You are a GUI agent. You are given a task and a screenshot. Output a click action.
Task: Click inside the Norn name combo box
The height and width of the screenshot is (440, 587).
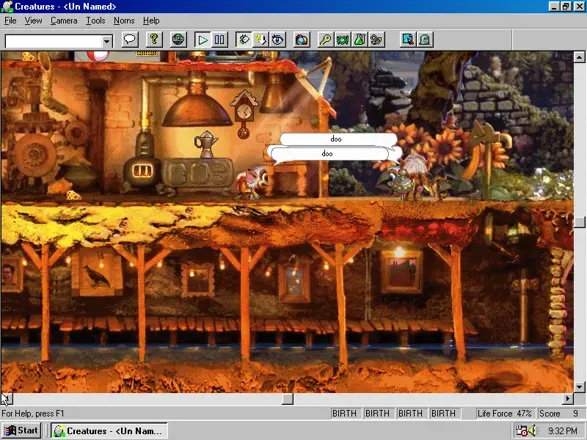click(x=54, y=41)
